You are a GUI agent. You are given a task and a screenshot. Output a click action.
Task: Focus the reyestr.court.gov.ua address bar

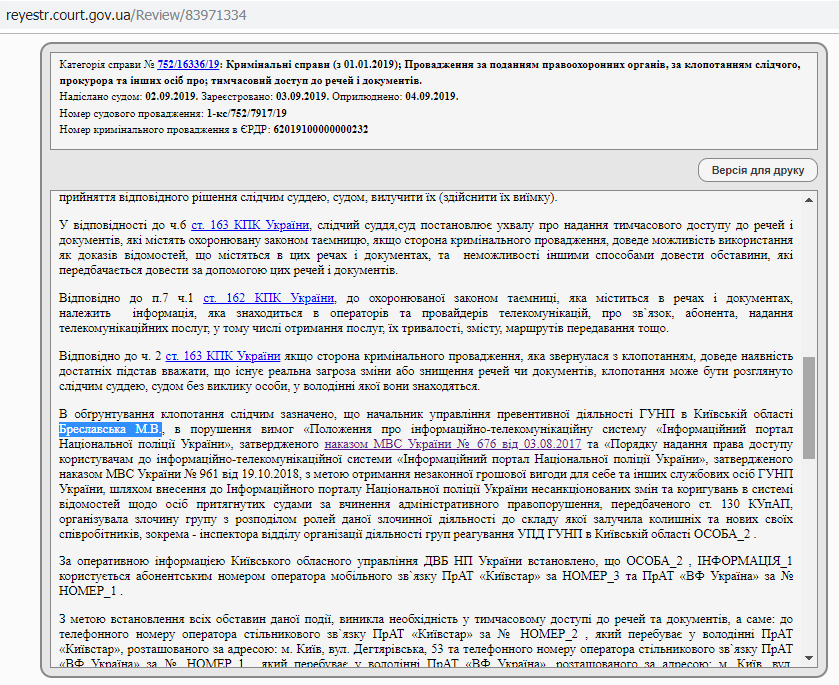[x=127, y=16]
